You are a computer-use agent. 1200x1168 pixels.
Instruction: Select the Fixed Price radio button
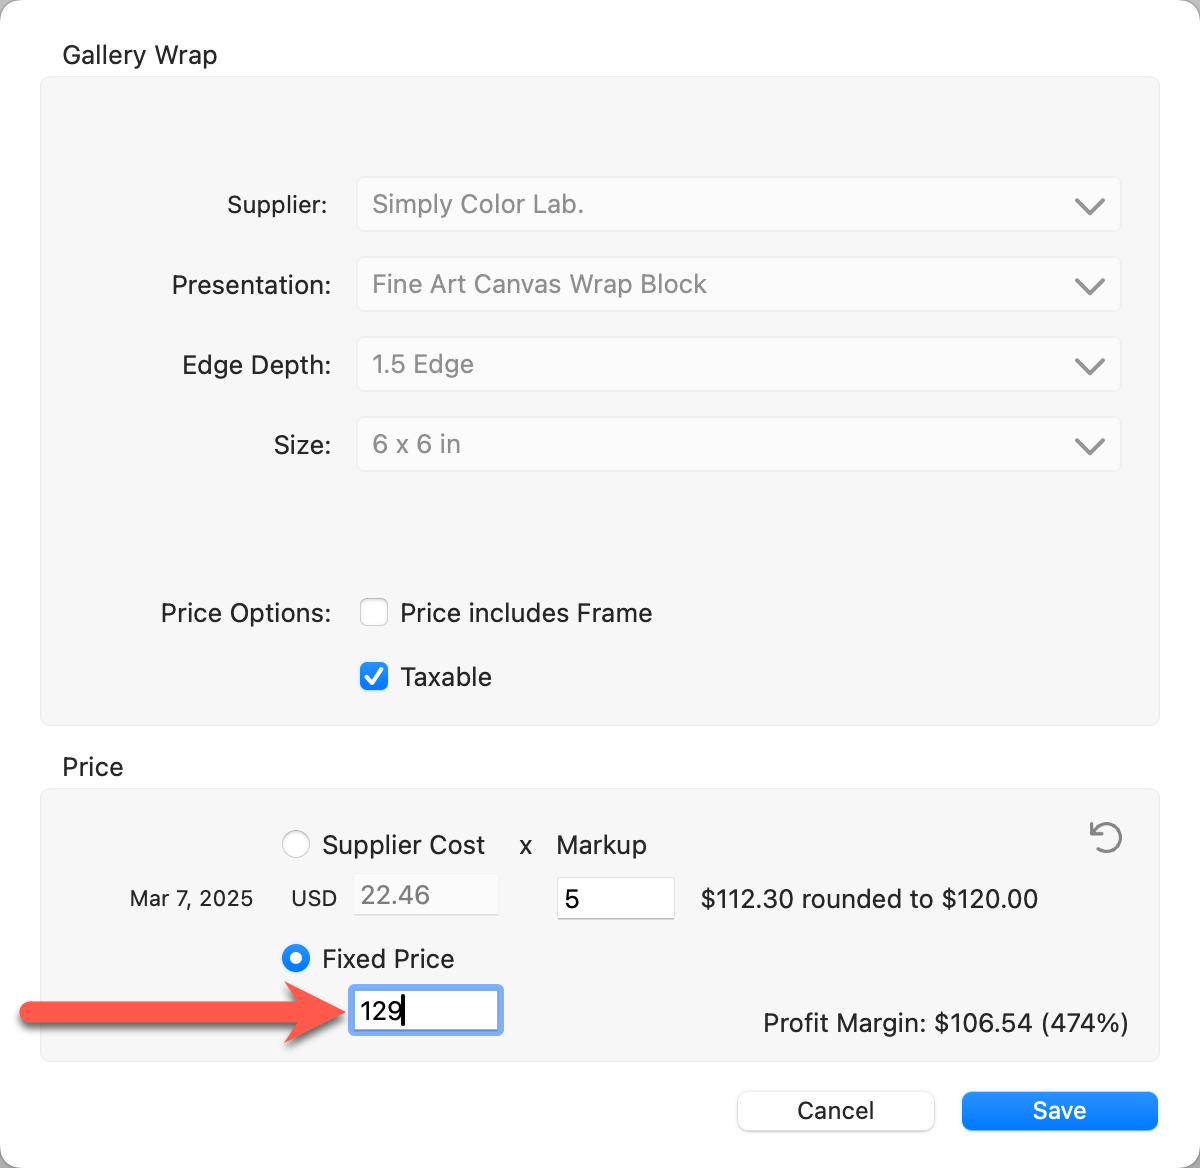click(x=296, y=959)
